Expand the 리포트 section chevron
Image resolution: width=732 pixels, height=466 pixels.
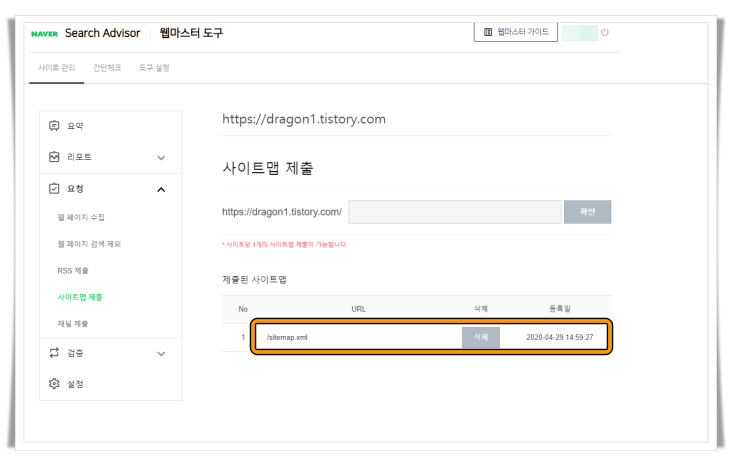pos(161,158)
